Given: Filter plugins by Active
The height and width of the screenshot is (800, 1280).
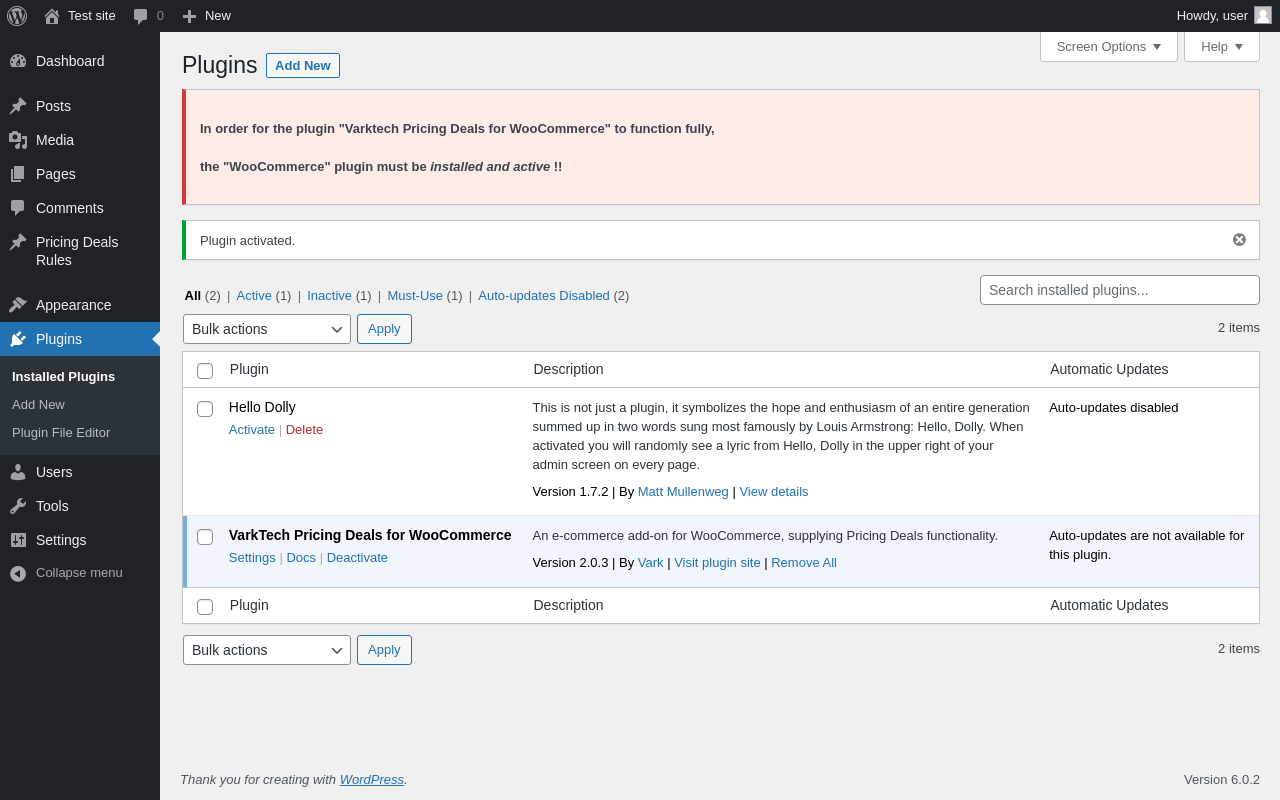Looking at the screenshot, I should (254, 296).
